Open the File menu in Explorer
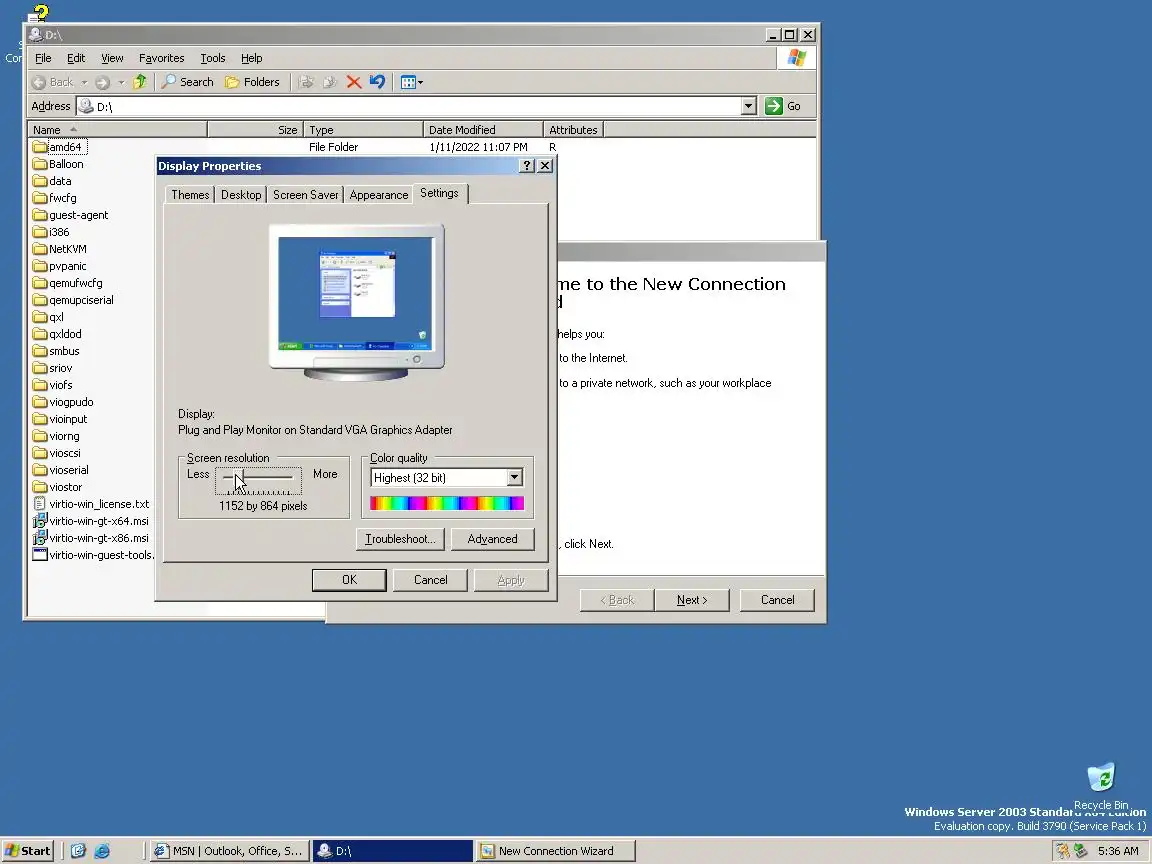Screen dimensions: 1152x864 click(x=43, y=58)
